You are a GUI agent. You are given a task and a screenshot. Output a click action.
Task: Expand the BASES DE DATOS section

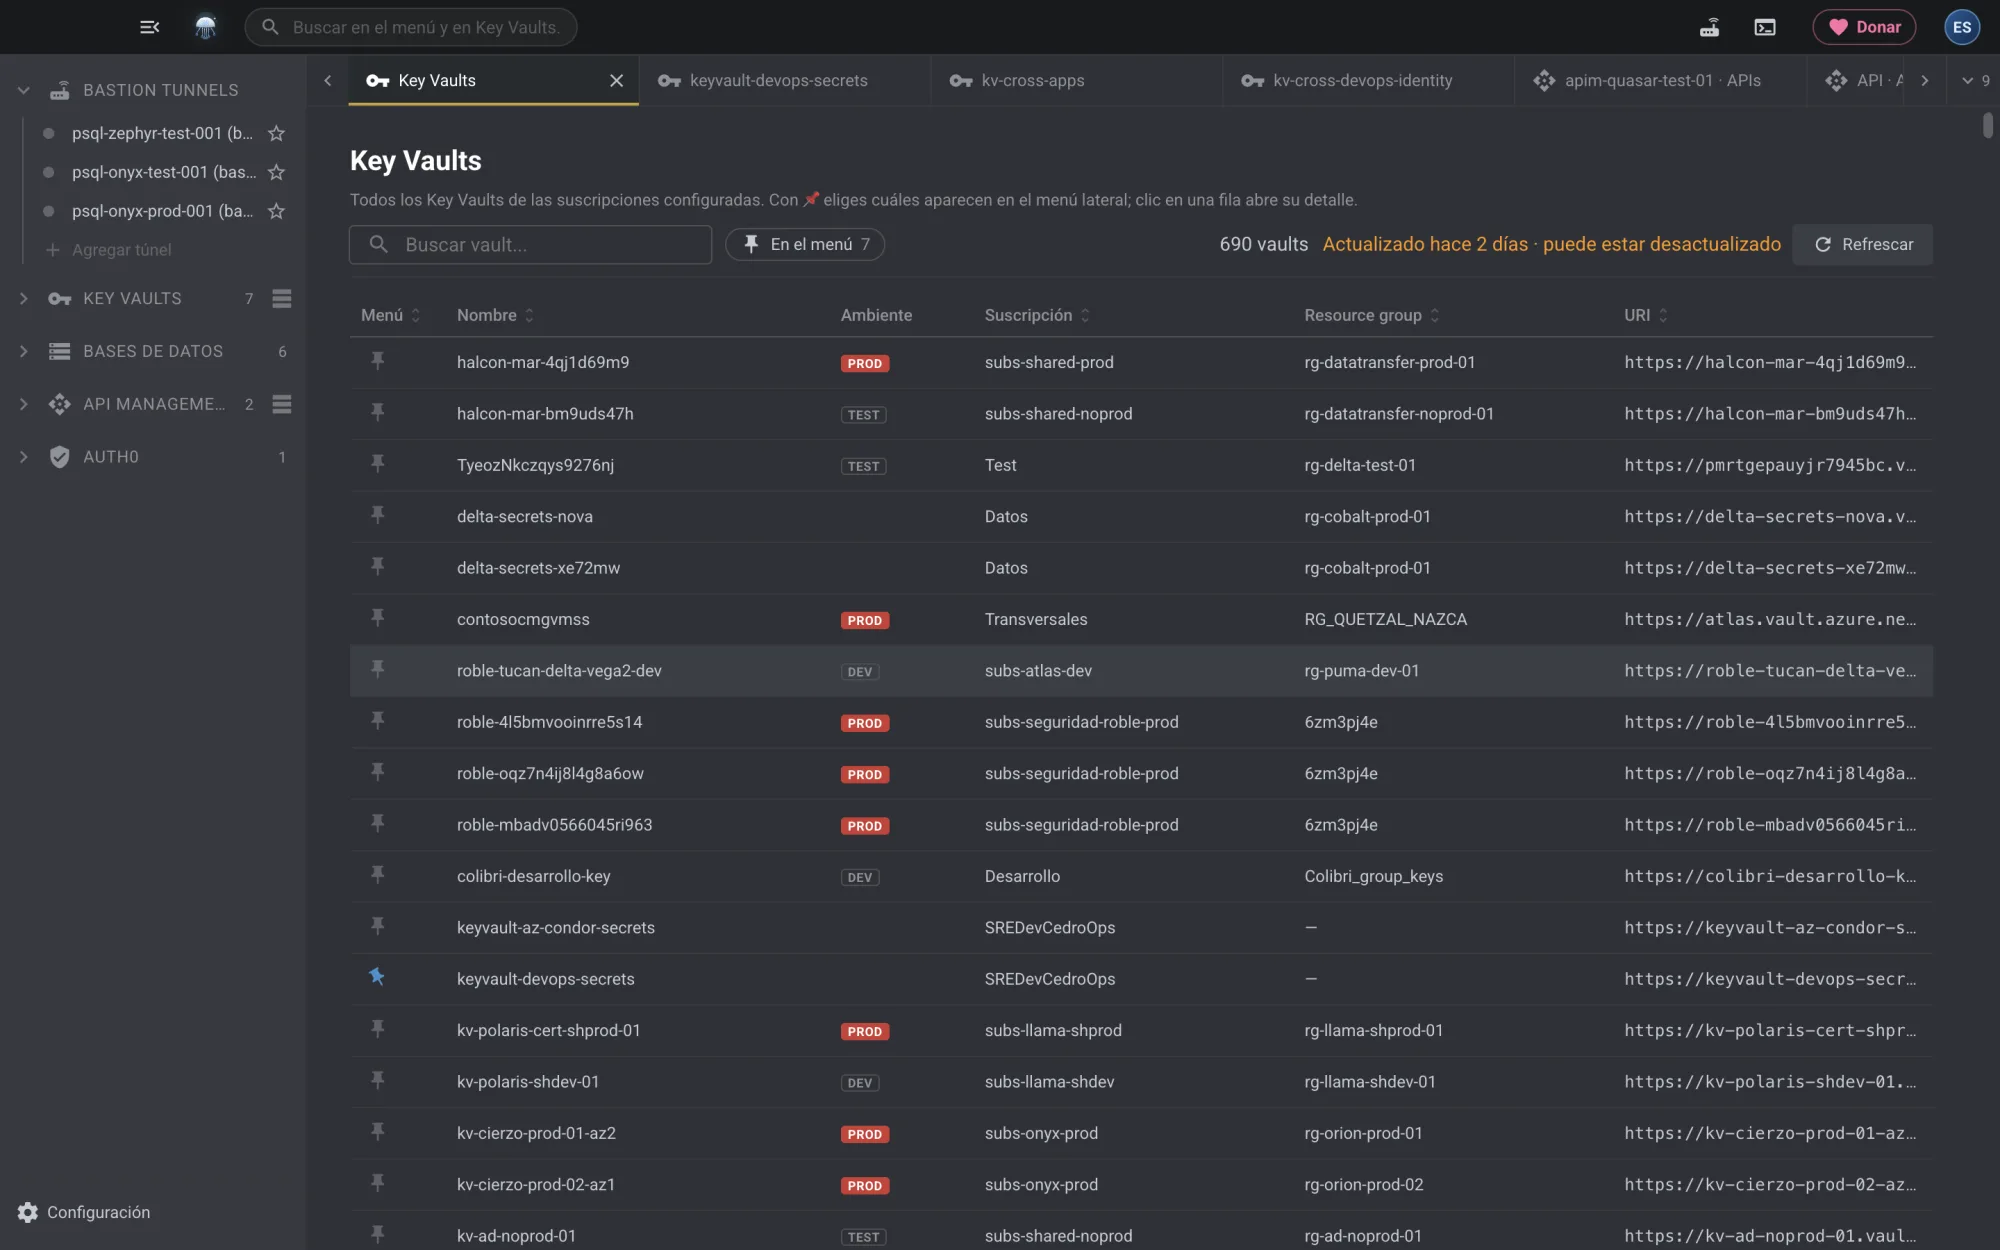tap(24, 351)
